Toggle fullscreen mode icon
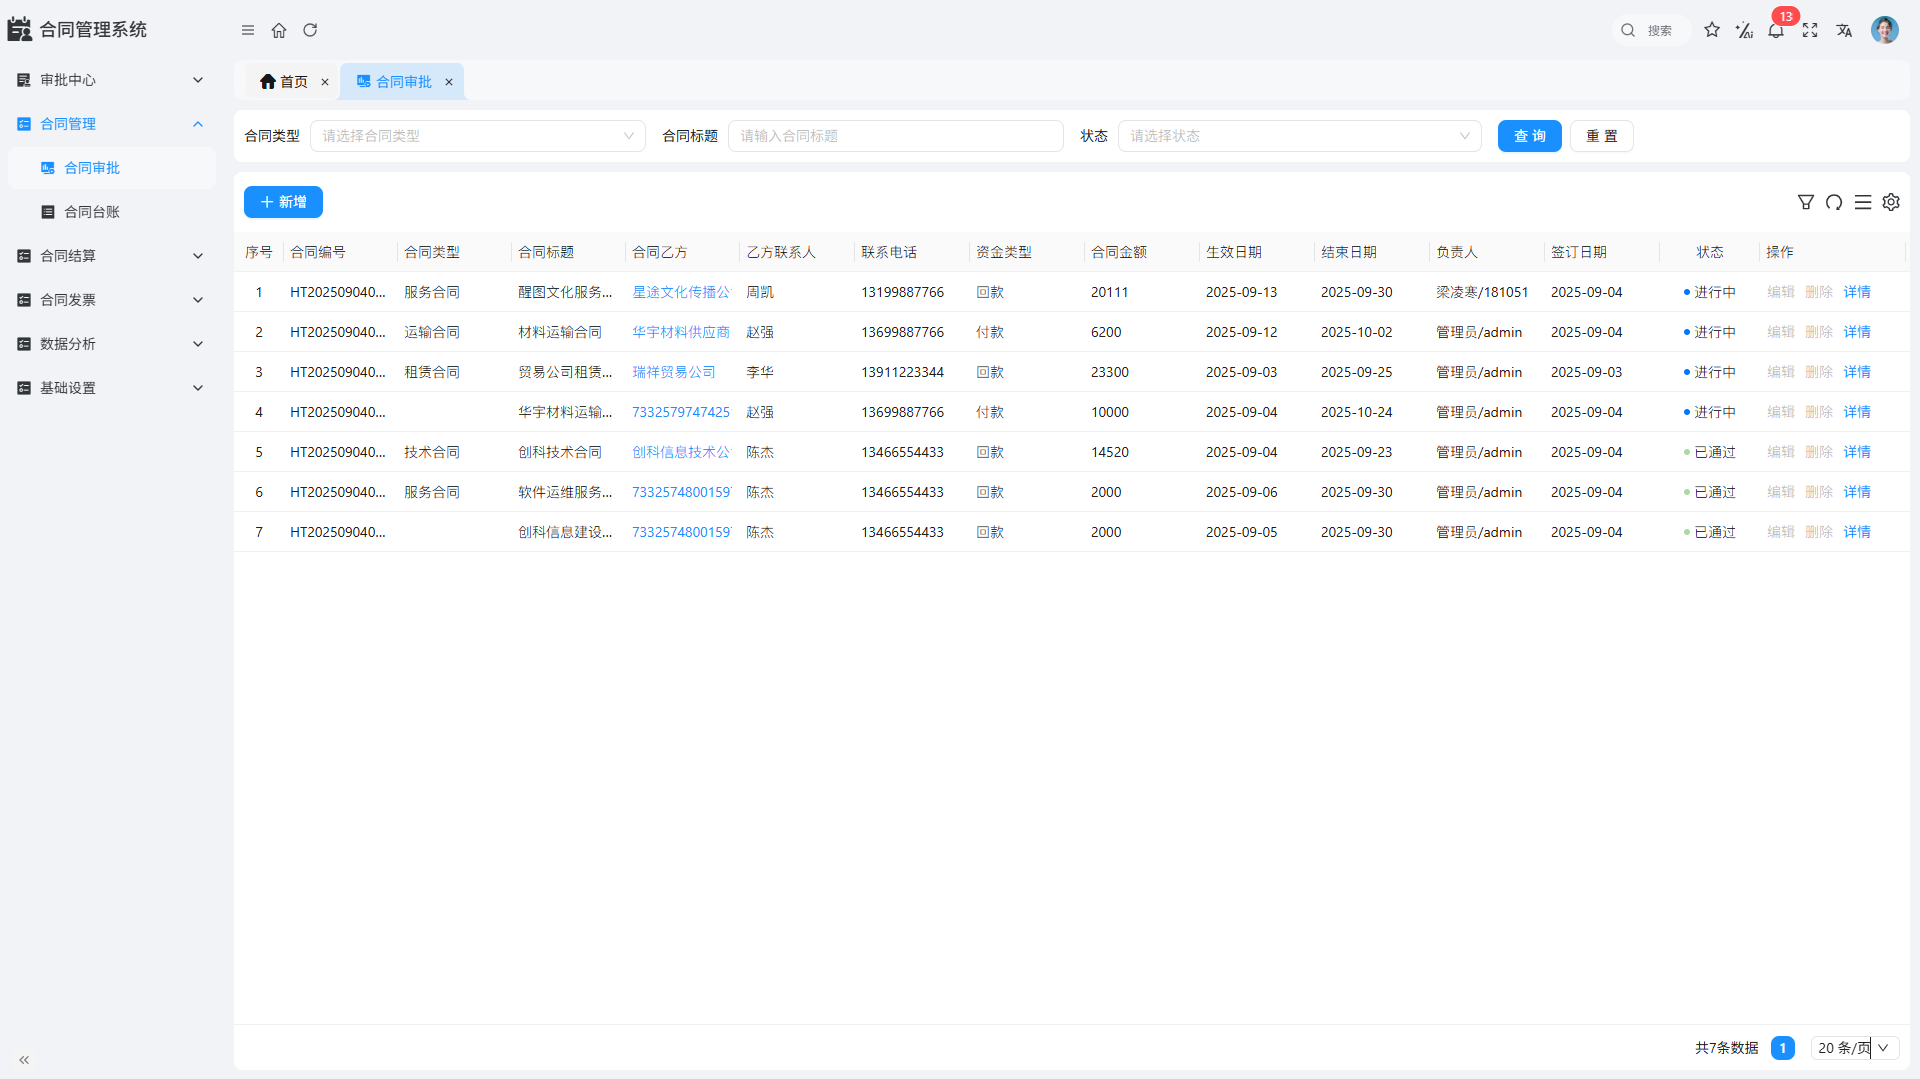This screenshot has height=1079, width=1920. [x=1810, y=31]
